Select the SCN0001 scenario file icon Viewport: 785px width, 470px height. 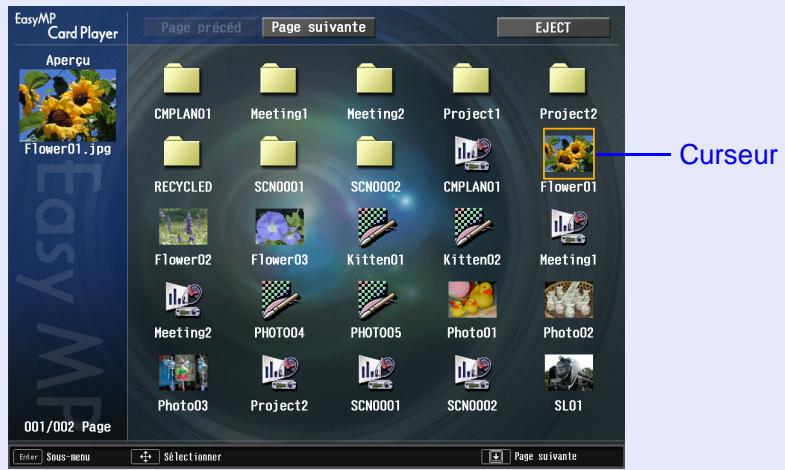tap(376, 372)
